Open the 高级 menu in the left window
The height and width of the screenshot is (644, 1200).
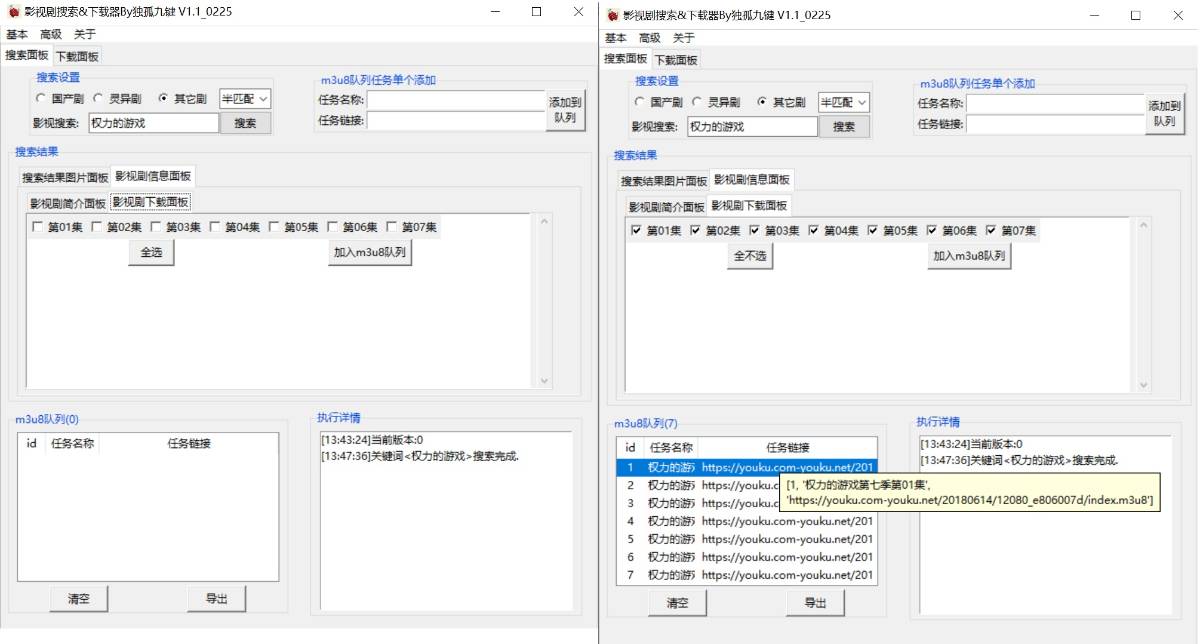pos(51,34)
